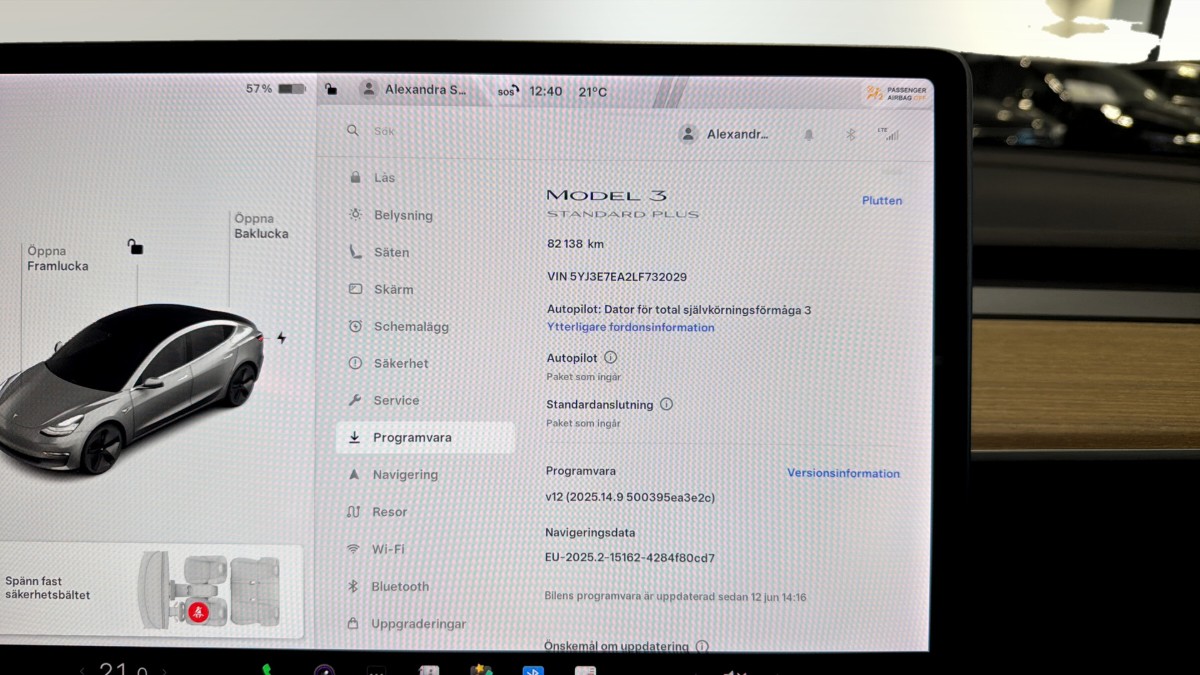Tap the Standard Plus trim text
Image resolution: width=1200 pixels, height=675 pixels.
[x=623, y=214]
